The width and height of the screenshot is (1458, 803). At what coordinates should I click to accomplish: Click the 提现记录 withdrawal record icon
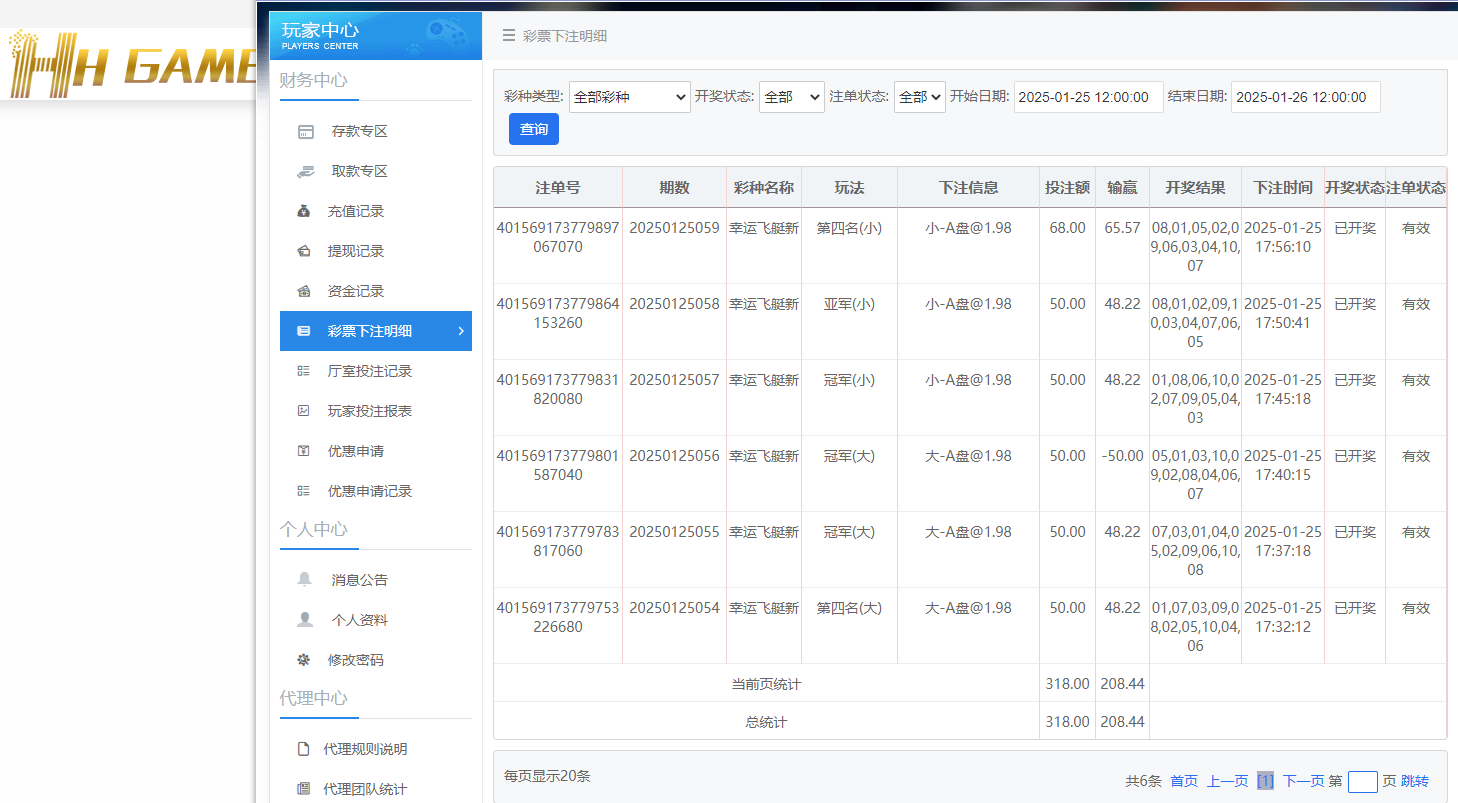click(x=307, y=250)
